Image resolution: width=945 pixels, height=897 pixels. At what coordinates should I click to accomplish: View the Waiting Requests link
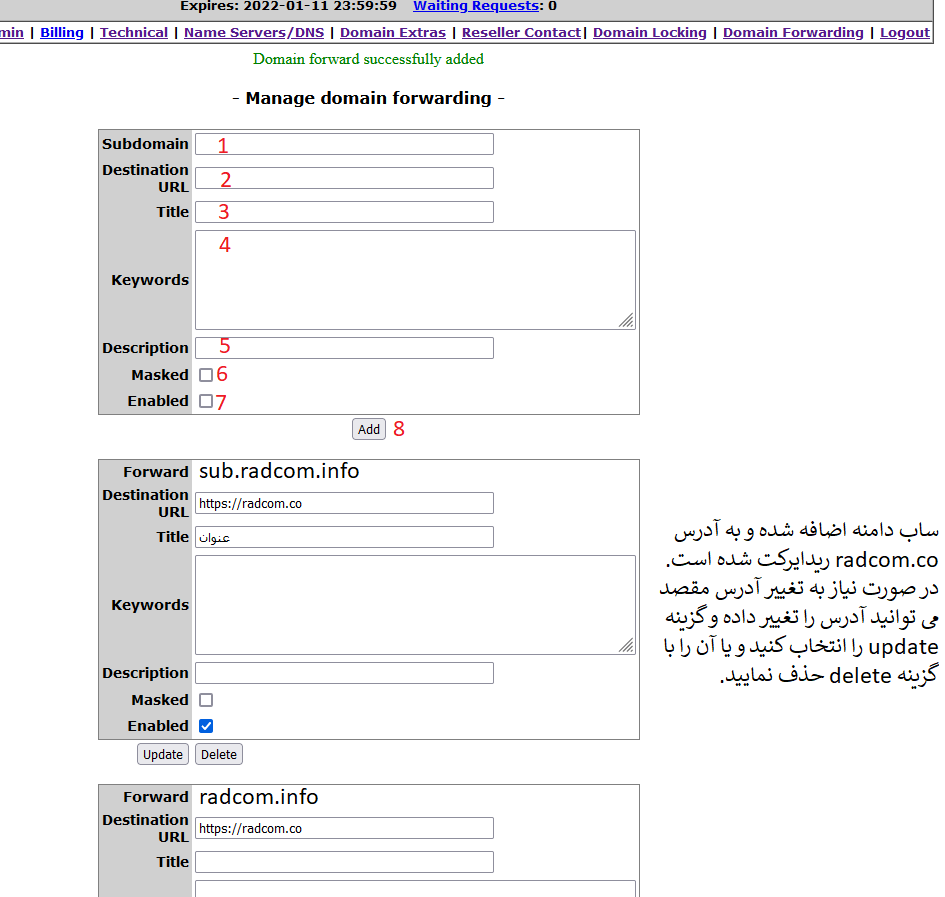tap(475, 6)
